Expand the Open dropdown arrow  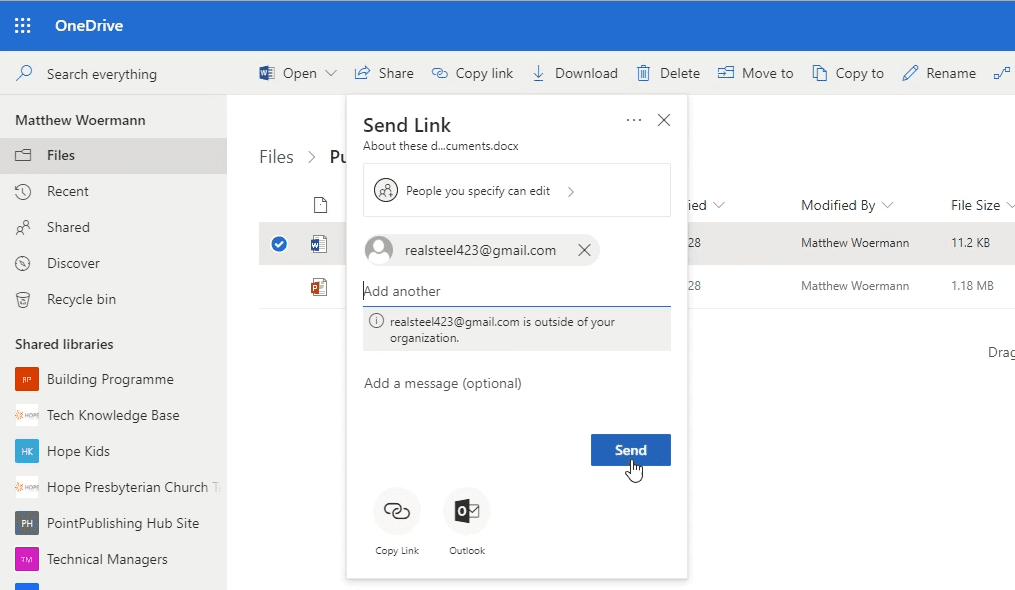coord(331,73)
